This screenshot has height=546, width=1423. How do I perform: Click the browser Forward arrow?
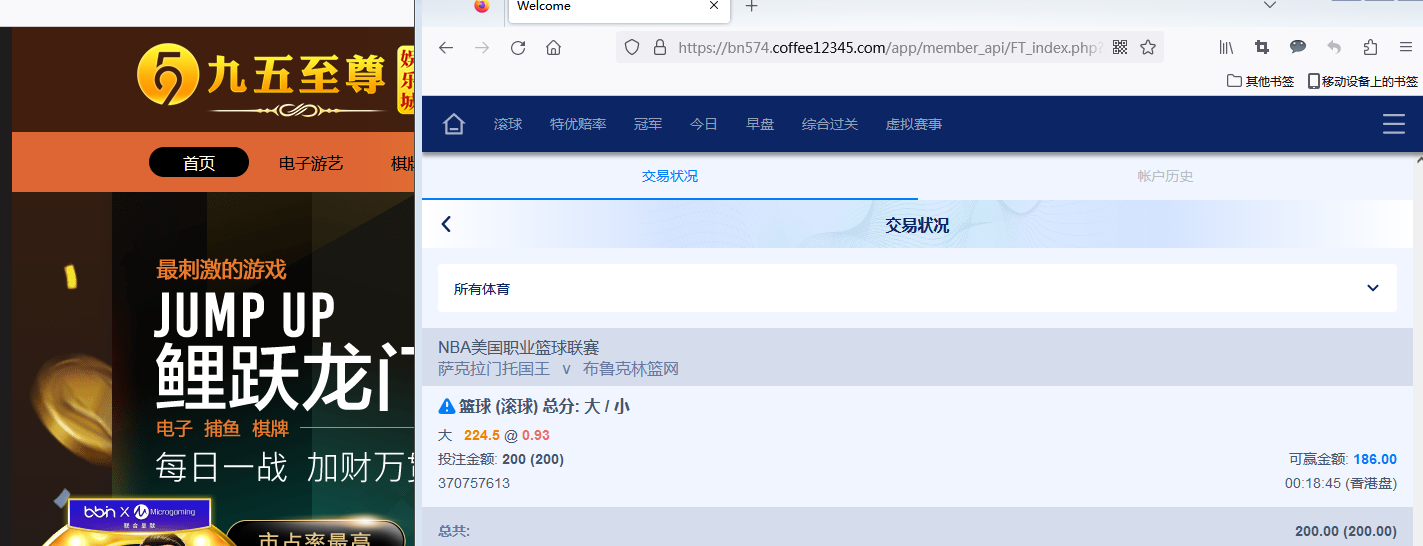[482, 47]
